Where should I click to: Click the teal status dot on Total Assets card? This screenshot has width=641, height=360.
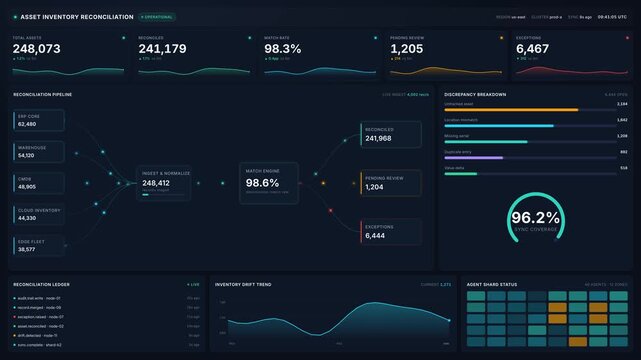point(123,38)
